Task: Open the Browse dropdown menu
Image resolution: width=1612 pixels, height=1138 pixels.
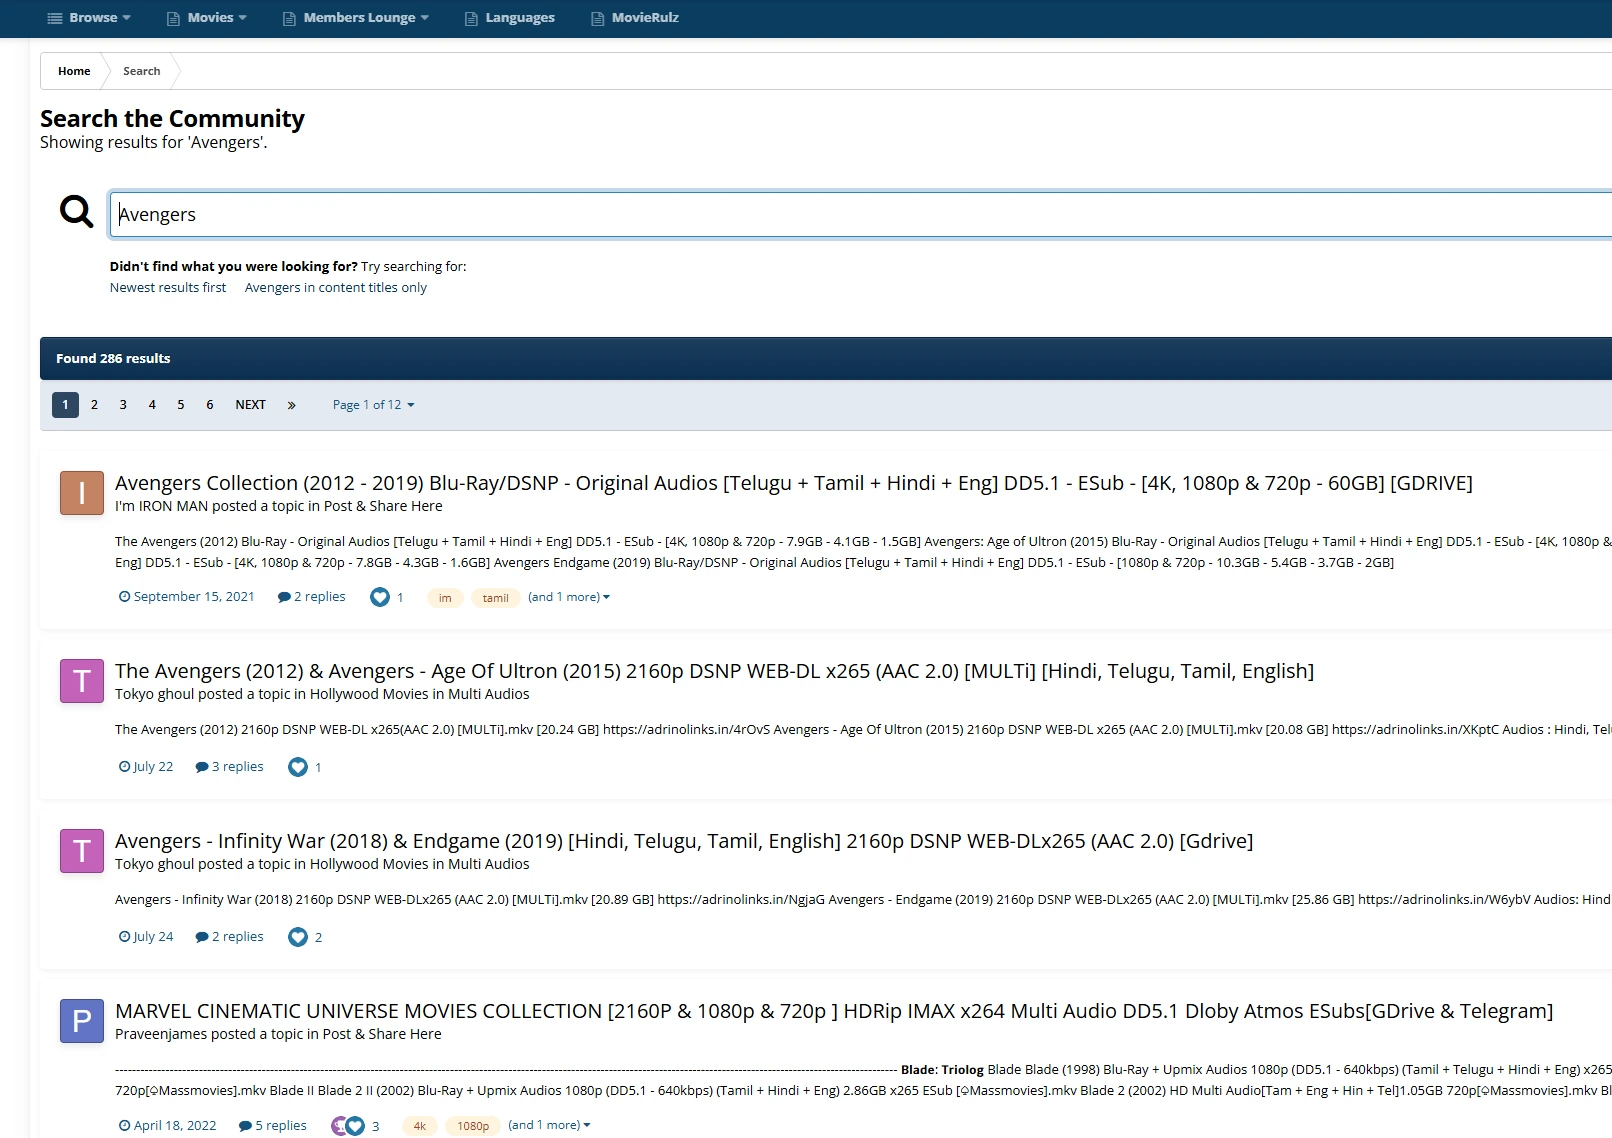Action: [x=90, y=18]
